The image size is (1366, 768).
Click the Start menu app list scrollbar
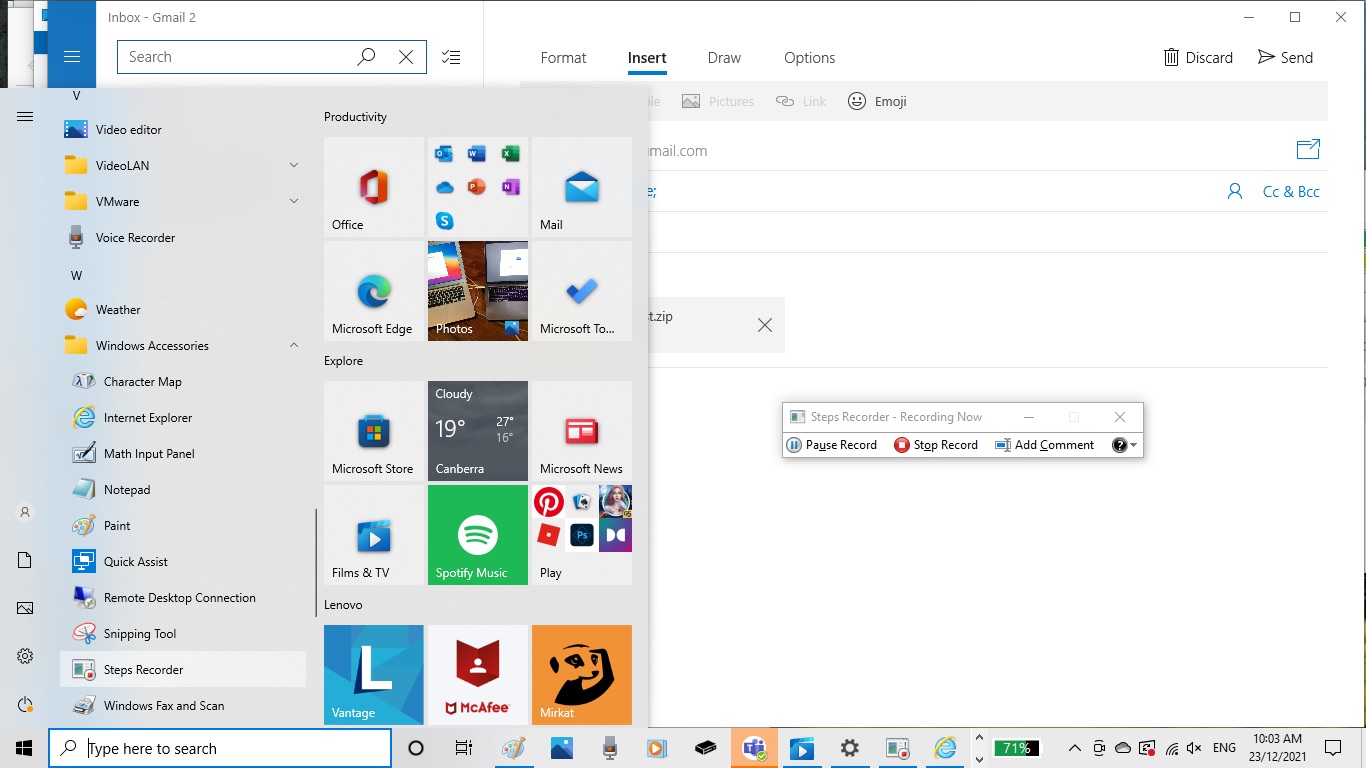(316, 560)
